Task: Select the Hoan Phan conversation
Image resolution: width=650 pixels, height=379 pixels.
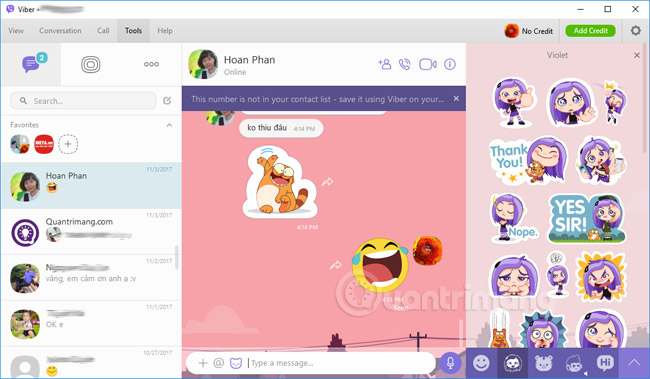Action: click(x=91, y=185)
